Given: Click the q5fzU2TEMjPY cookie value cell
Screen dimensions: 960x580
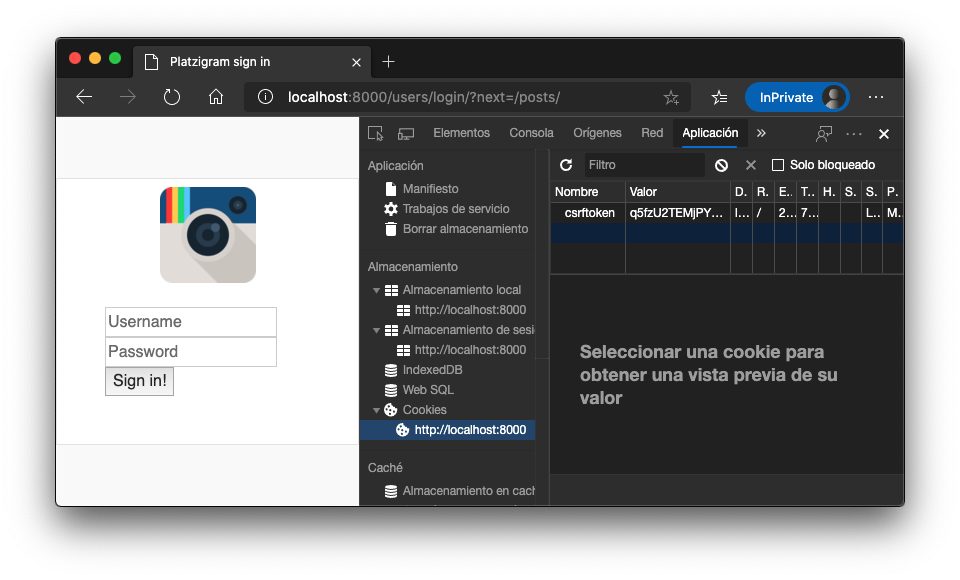Looking at the screenshot, I should [678, 213].
